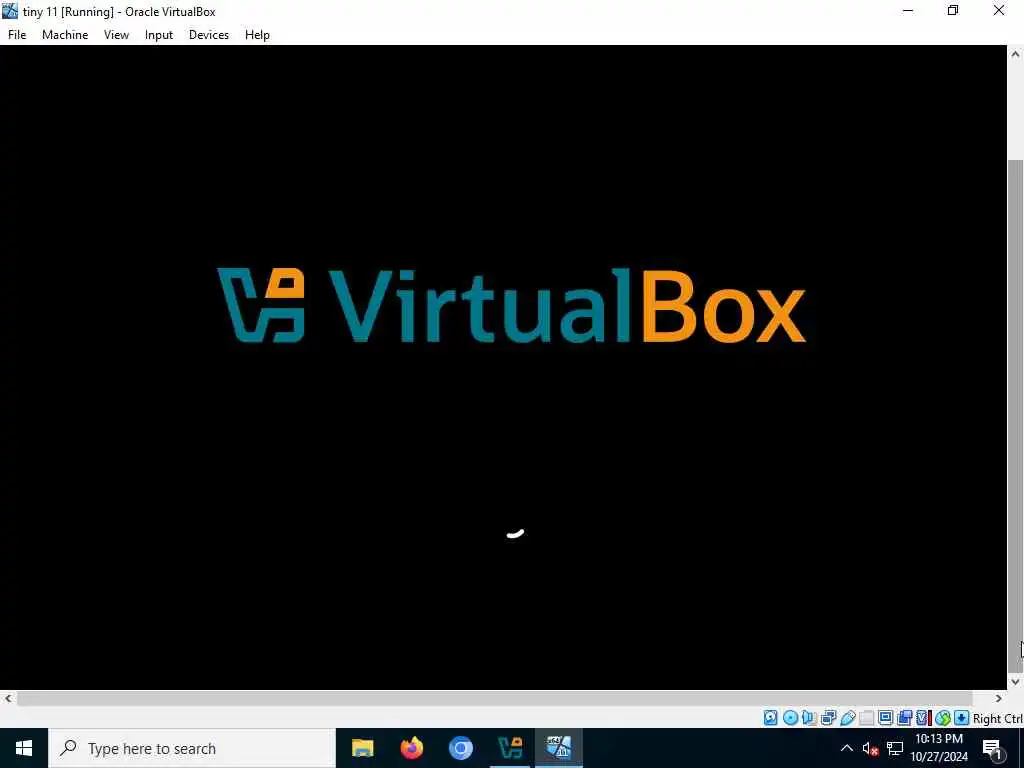Image resolution: width=1024 pixels, height=768 pixels.
Task: Click the horizontal scrollbar right arrow
Action: tap(999, 698)
